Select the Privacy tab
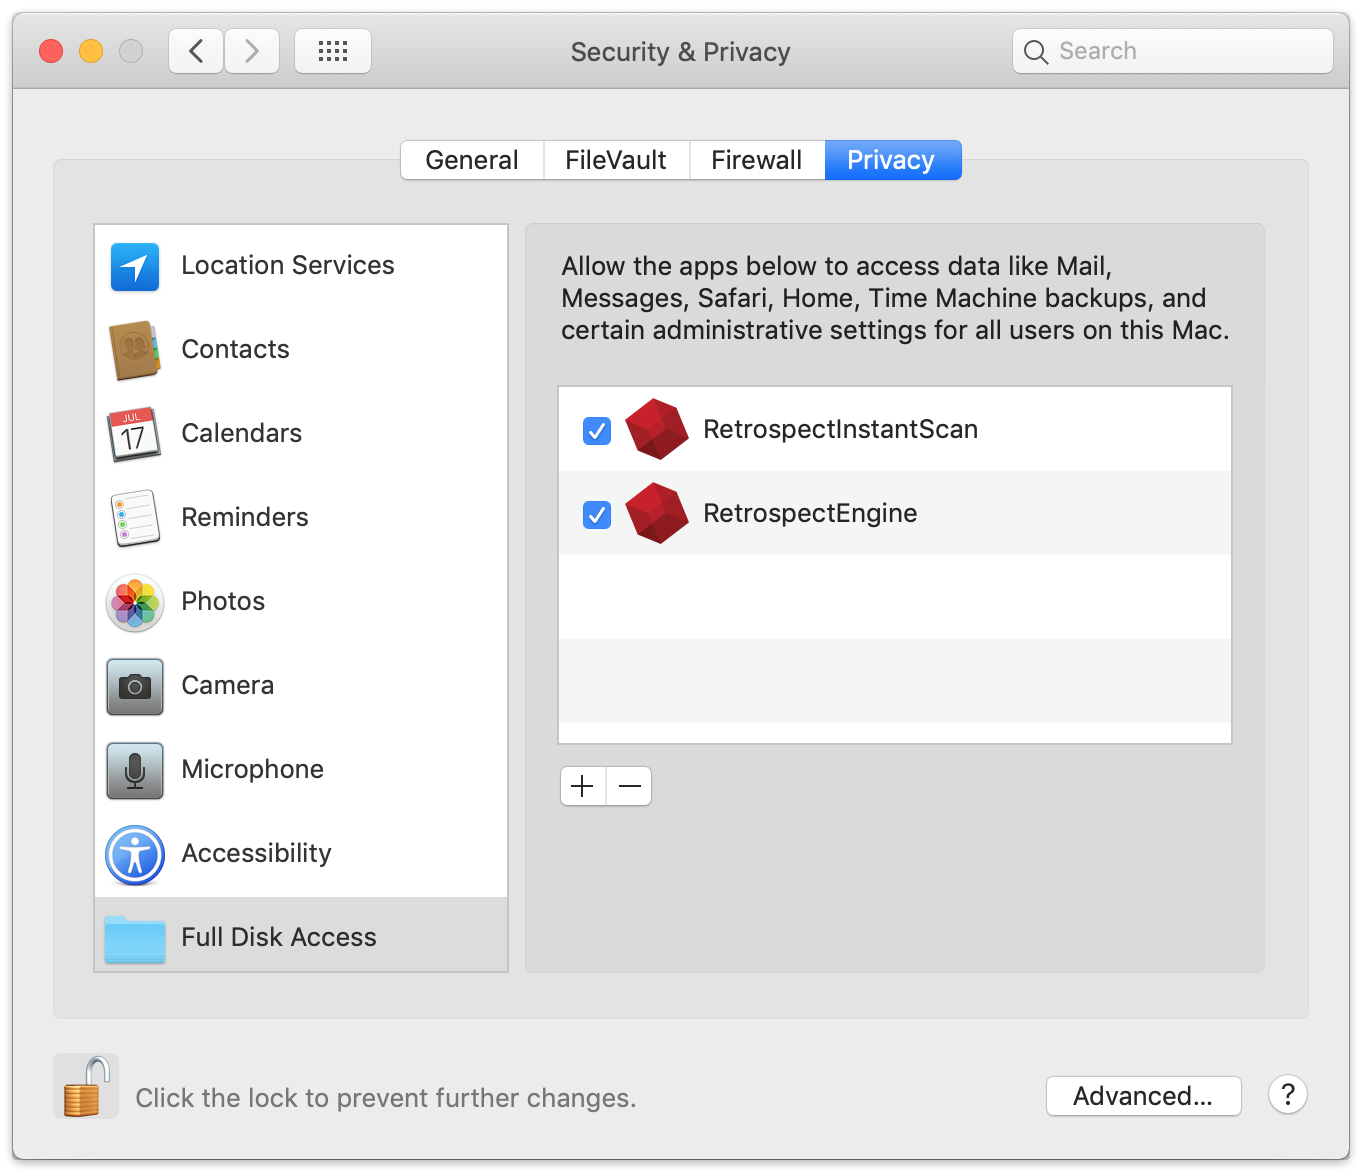Image resolution: width=1362 pixels, height=1172 pixels. coord(892,160)
